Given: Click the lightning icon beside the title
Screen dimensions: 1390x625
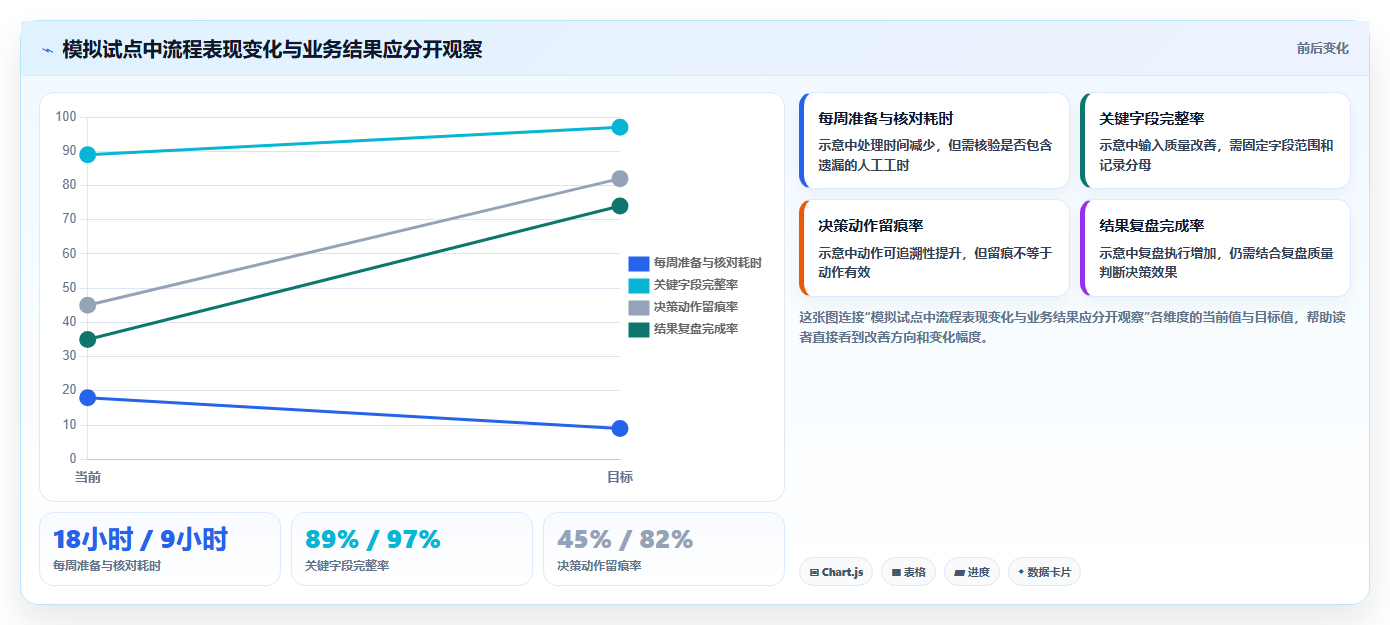Looking at the screenshot, I should pyautogui.click(x=47, y=50).
